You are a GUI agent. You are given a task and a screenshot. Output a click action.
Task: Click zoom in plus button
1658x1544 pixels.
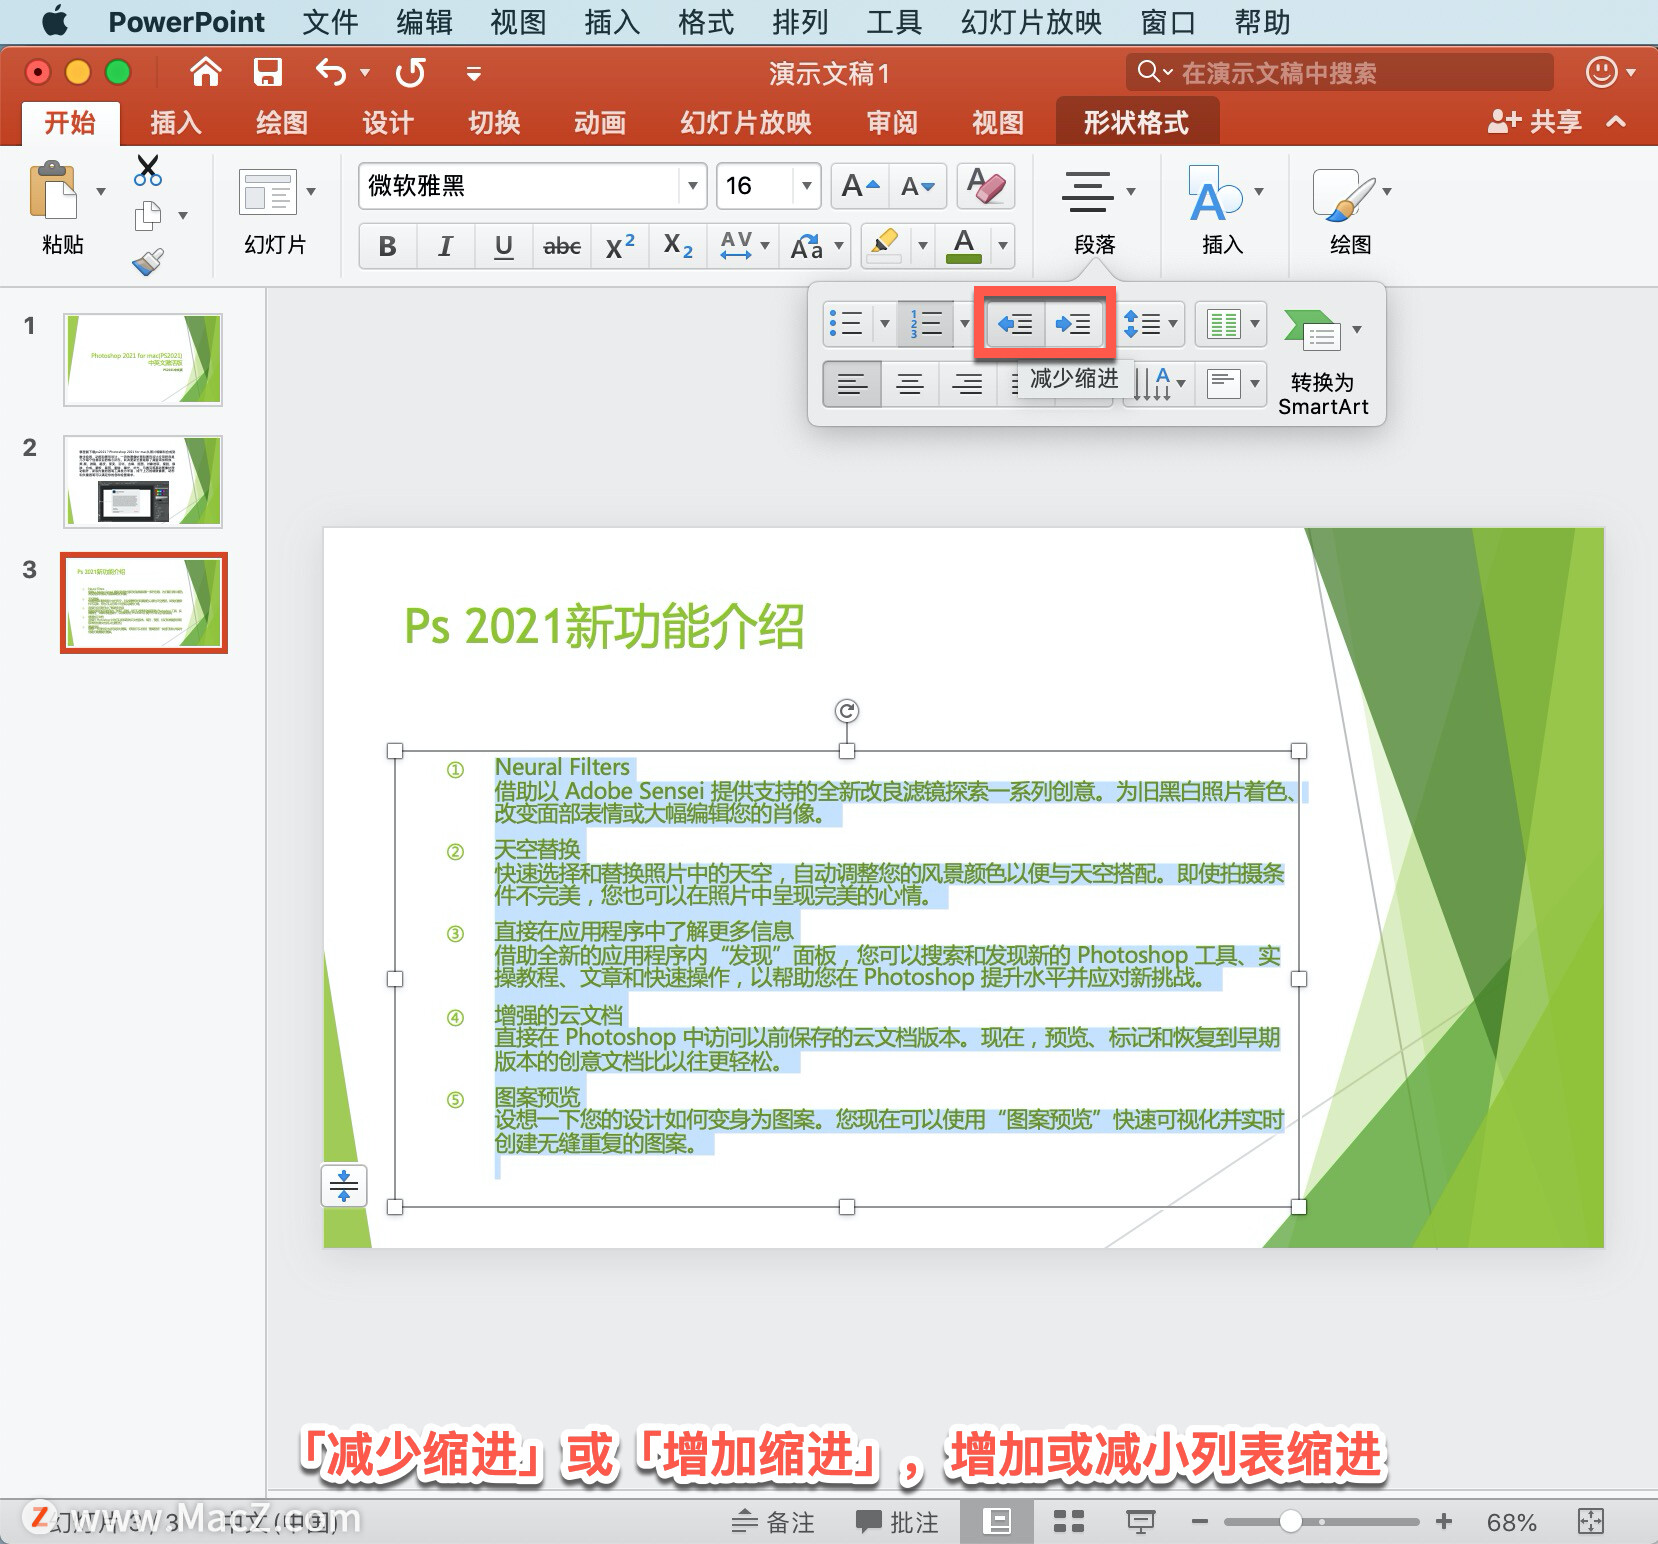pos(1444,1522)
